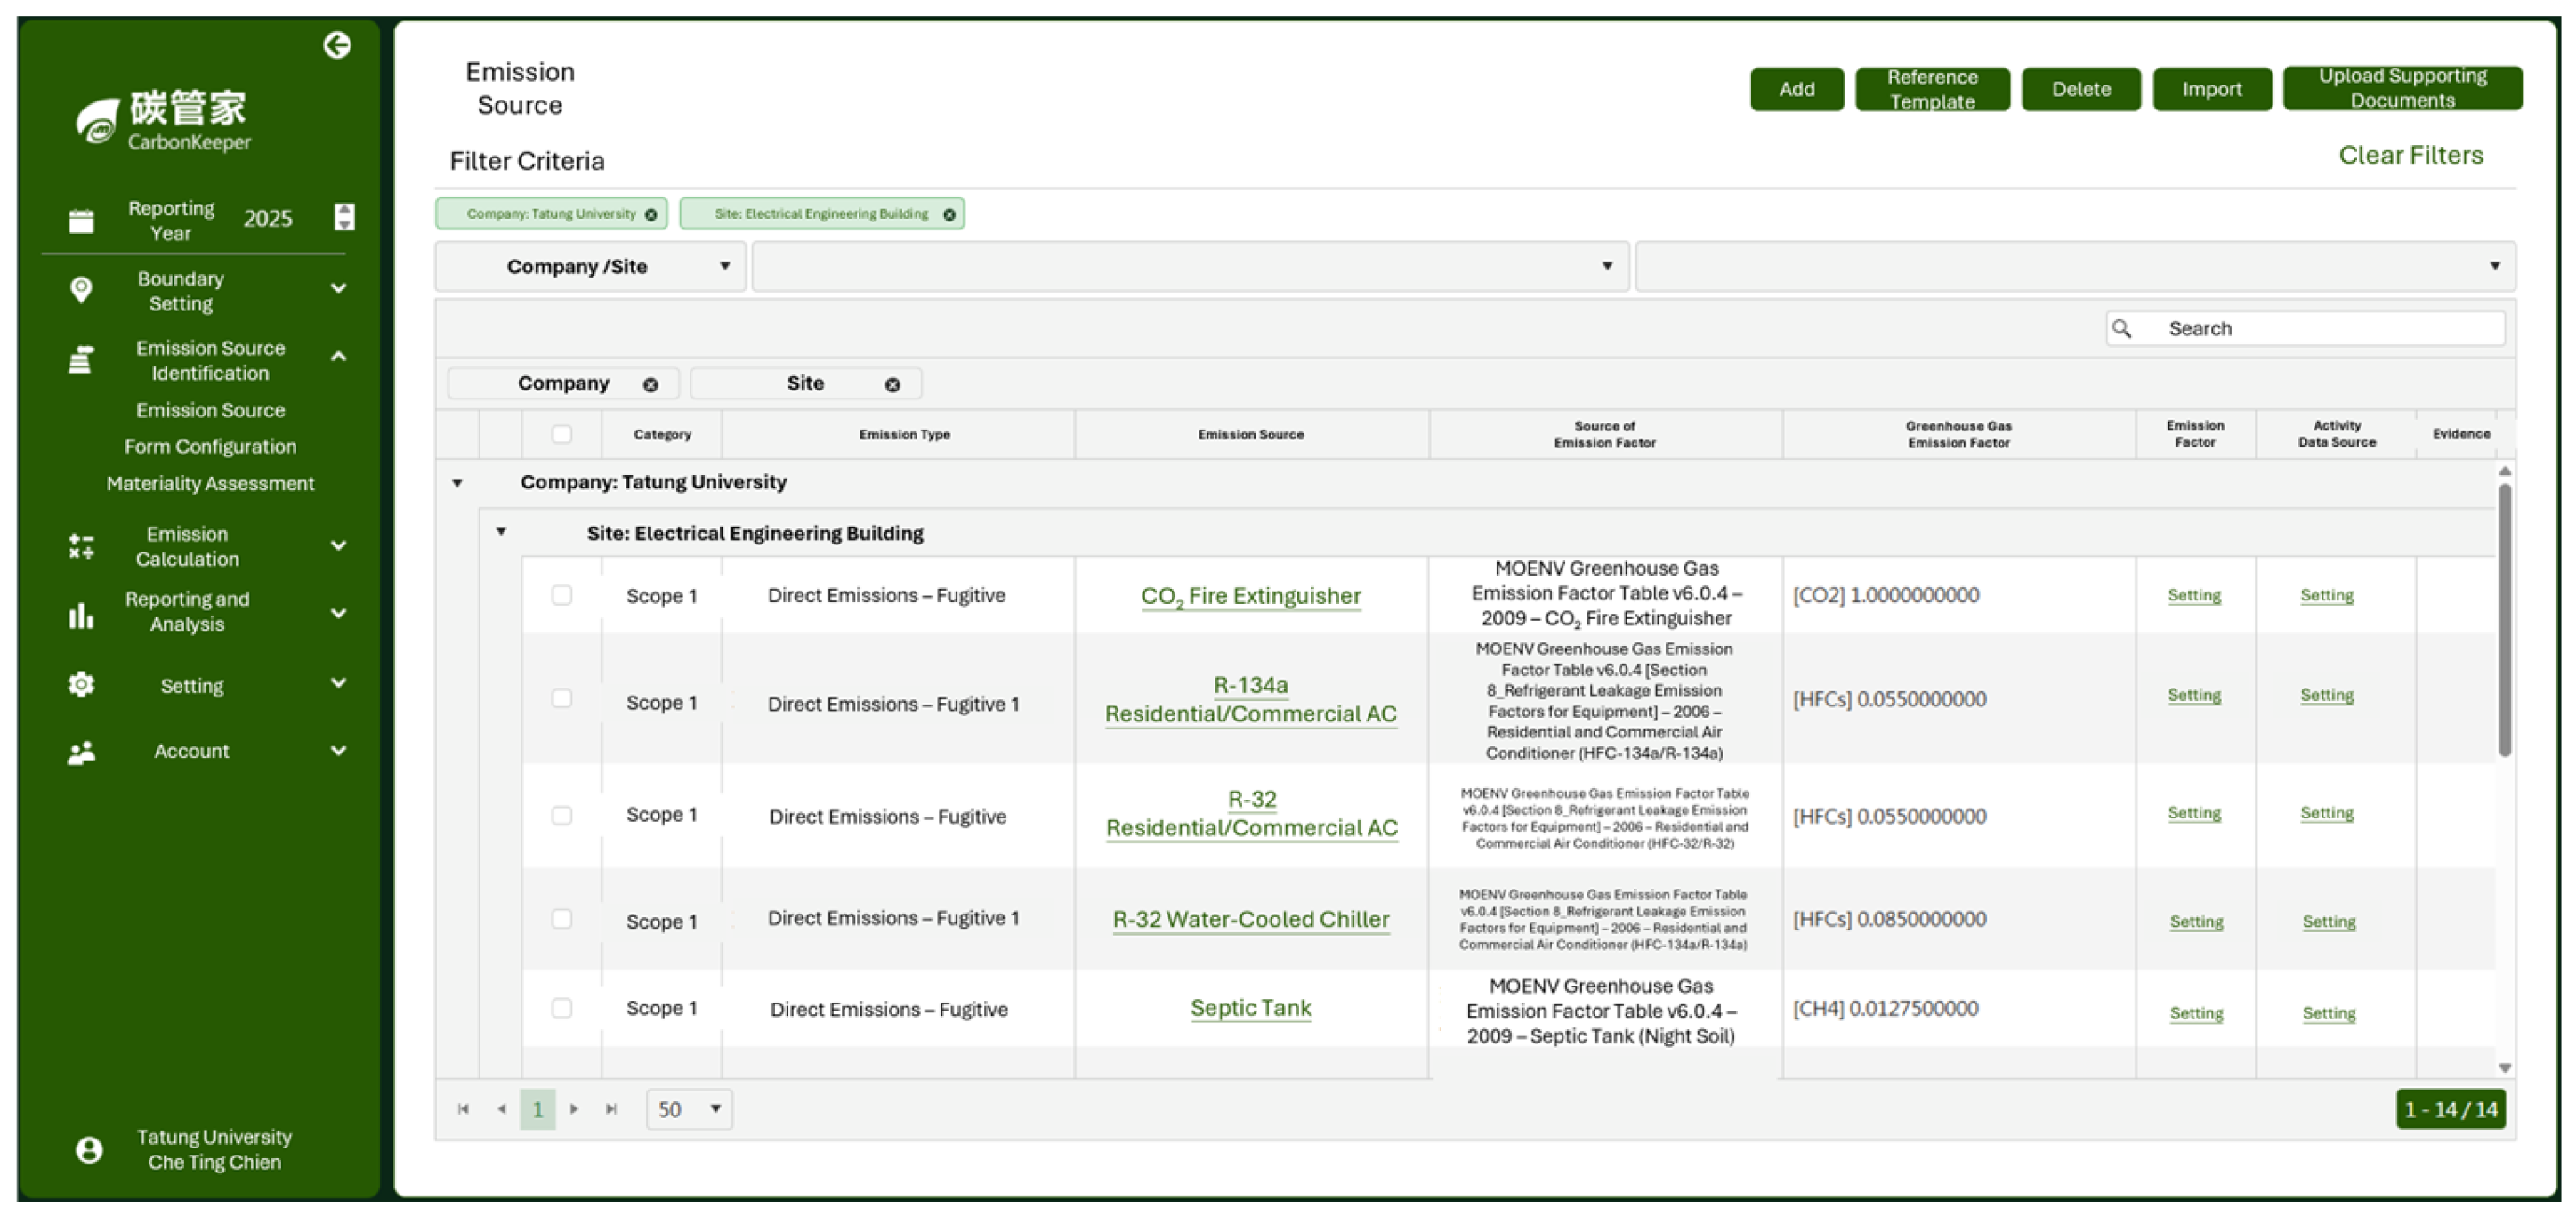Remove the Site: Electrical Engineering Building filter chip

pos(949,214)
